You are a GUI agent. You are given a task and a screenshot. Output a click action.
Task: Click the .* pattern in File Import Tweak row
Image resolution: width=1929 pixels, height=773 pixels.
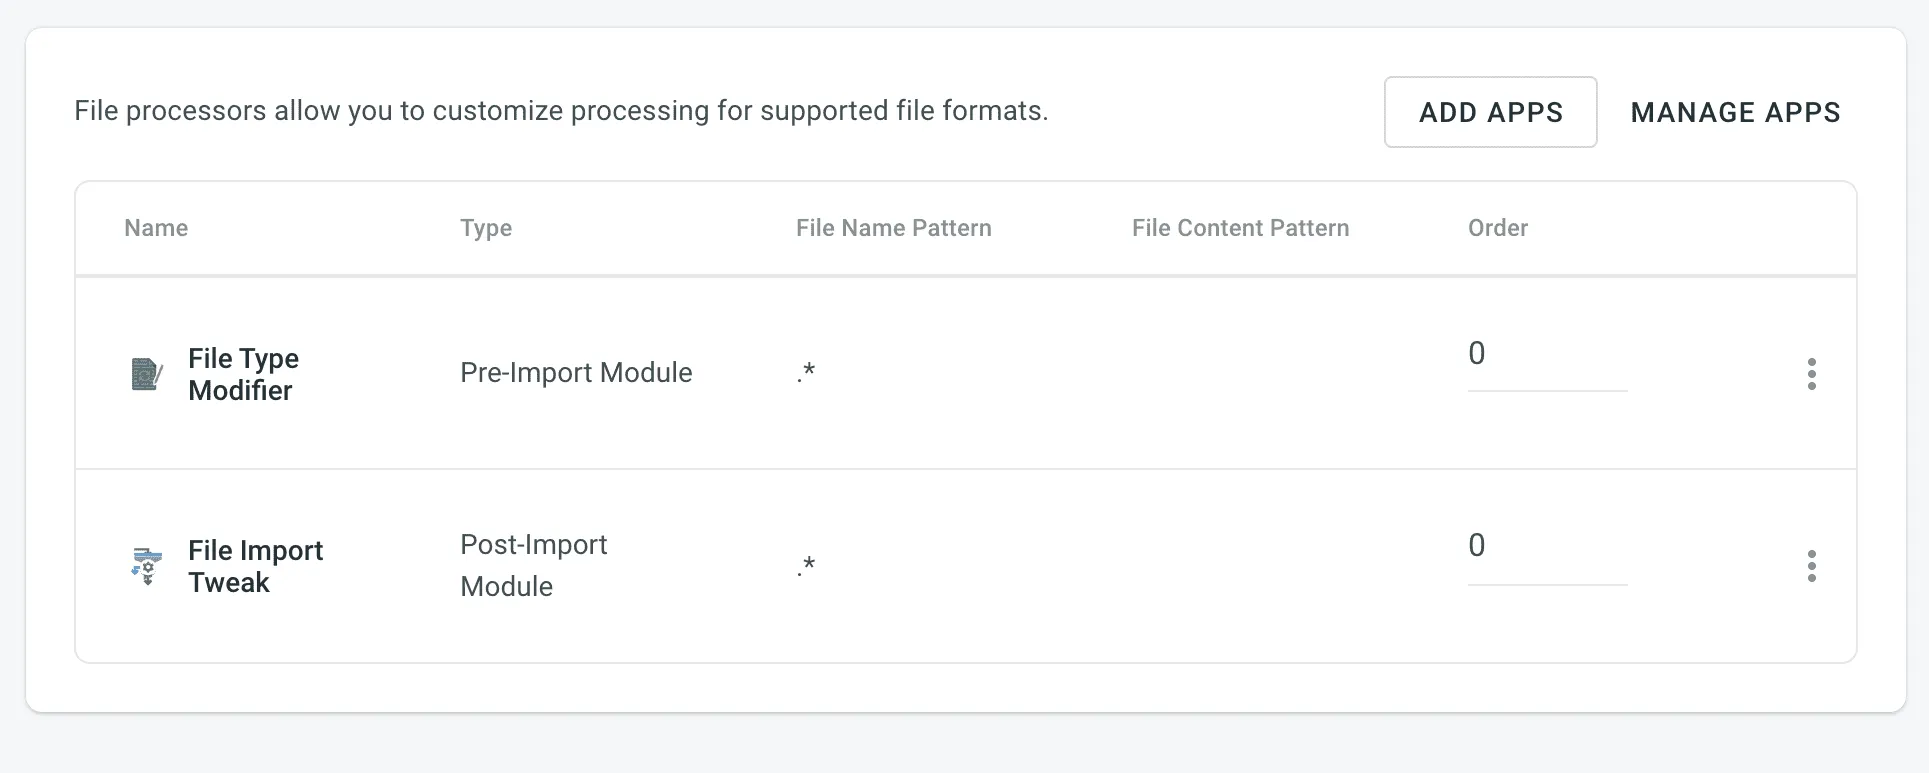806,566
